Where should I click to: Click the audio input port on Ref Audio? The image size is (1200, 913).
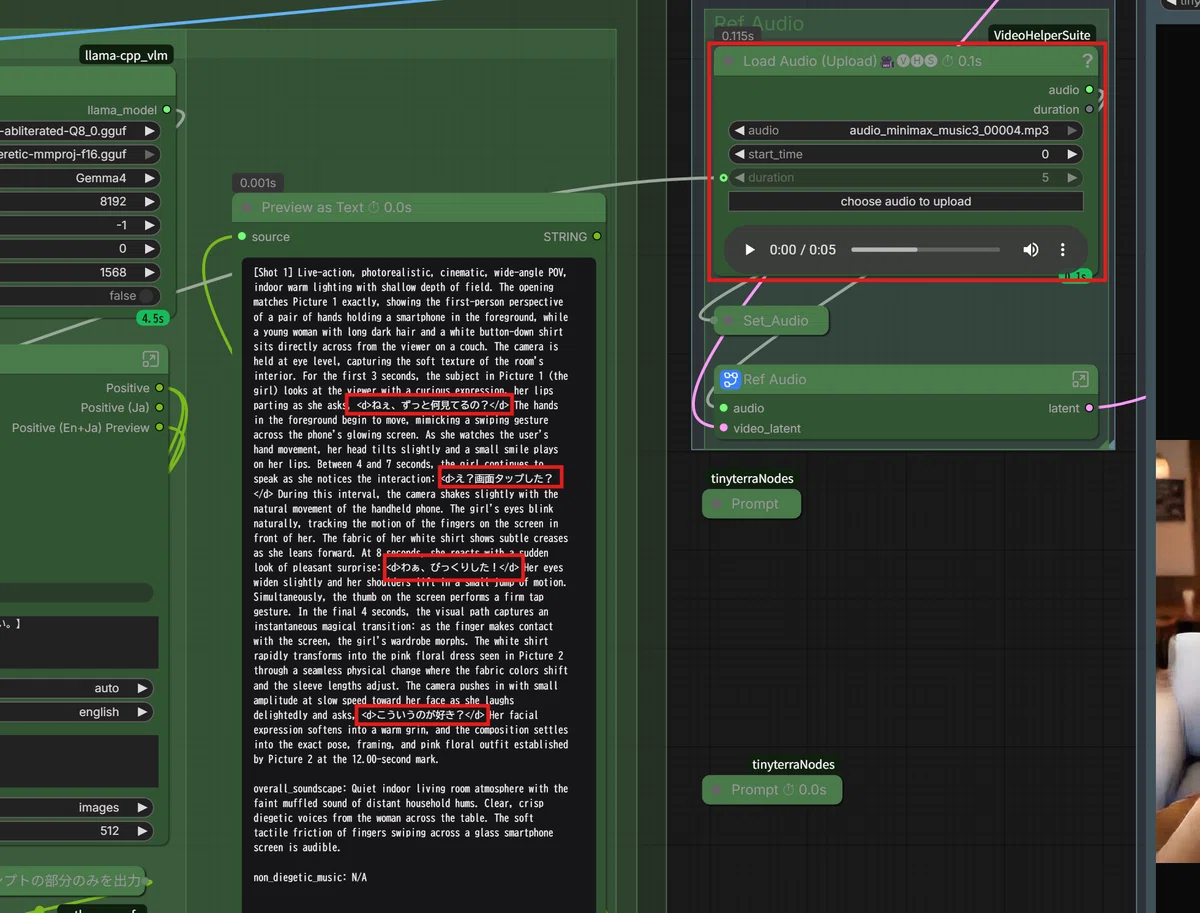coord(723,408)
